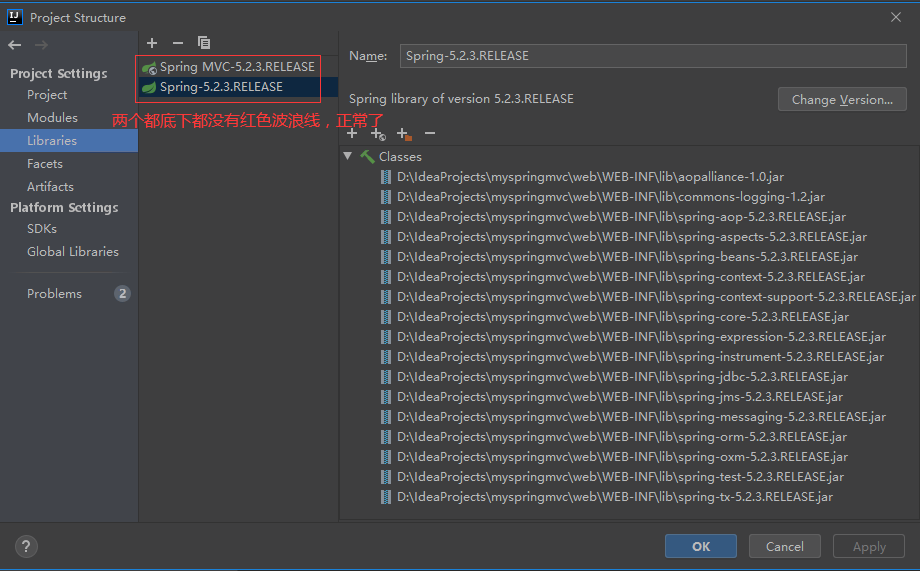The width and height of the screenshot is (920, 571).
Task: Add a new project library
Action: click(x=152, y=43)
